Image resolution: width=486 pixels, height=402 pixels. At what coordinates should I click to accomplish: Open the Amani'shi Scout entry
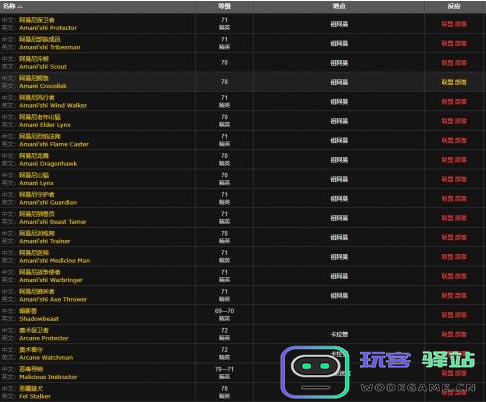(43, 67)
